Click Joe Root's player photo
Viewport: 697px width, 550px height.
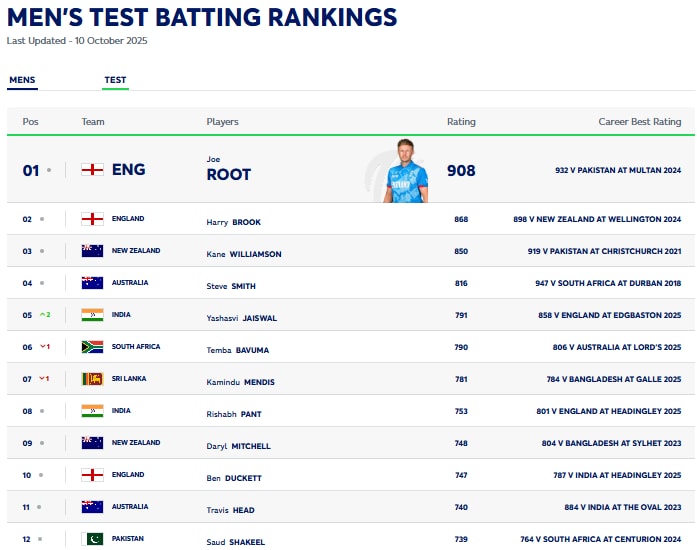coord(405,171)
